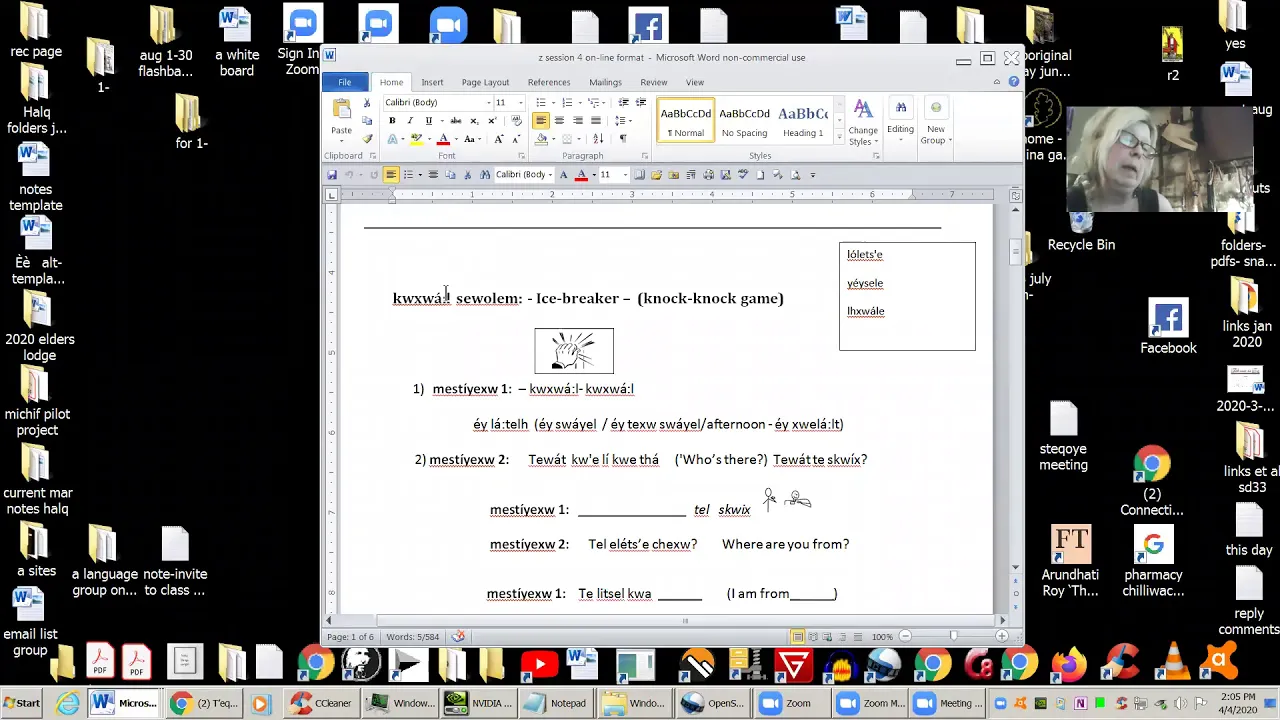Click the Text Effects icon

coord(391,139)
